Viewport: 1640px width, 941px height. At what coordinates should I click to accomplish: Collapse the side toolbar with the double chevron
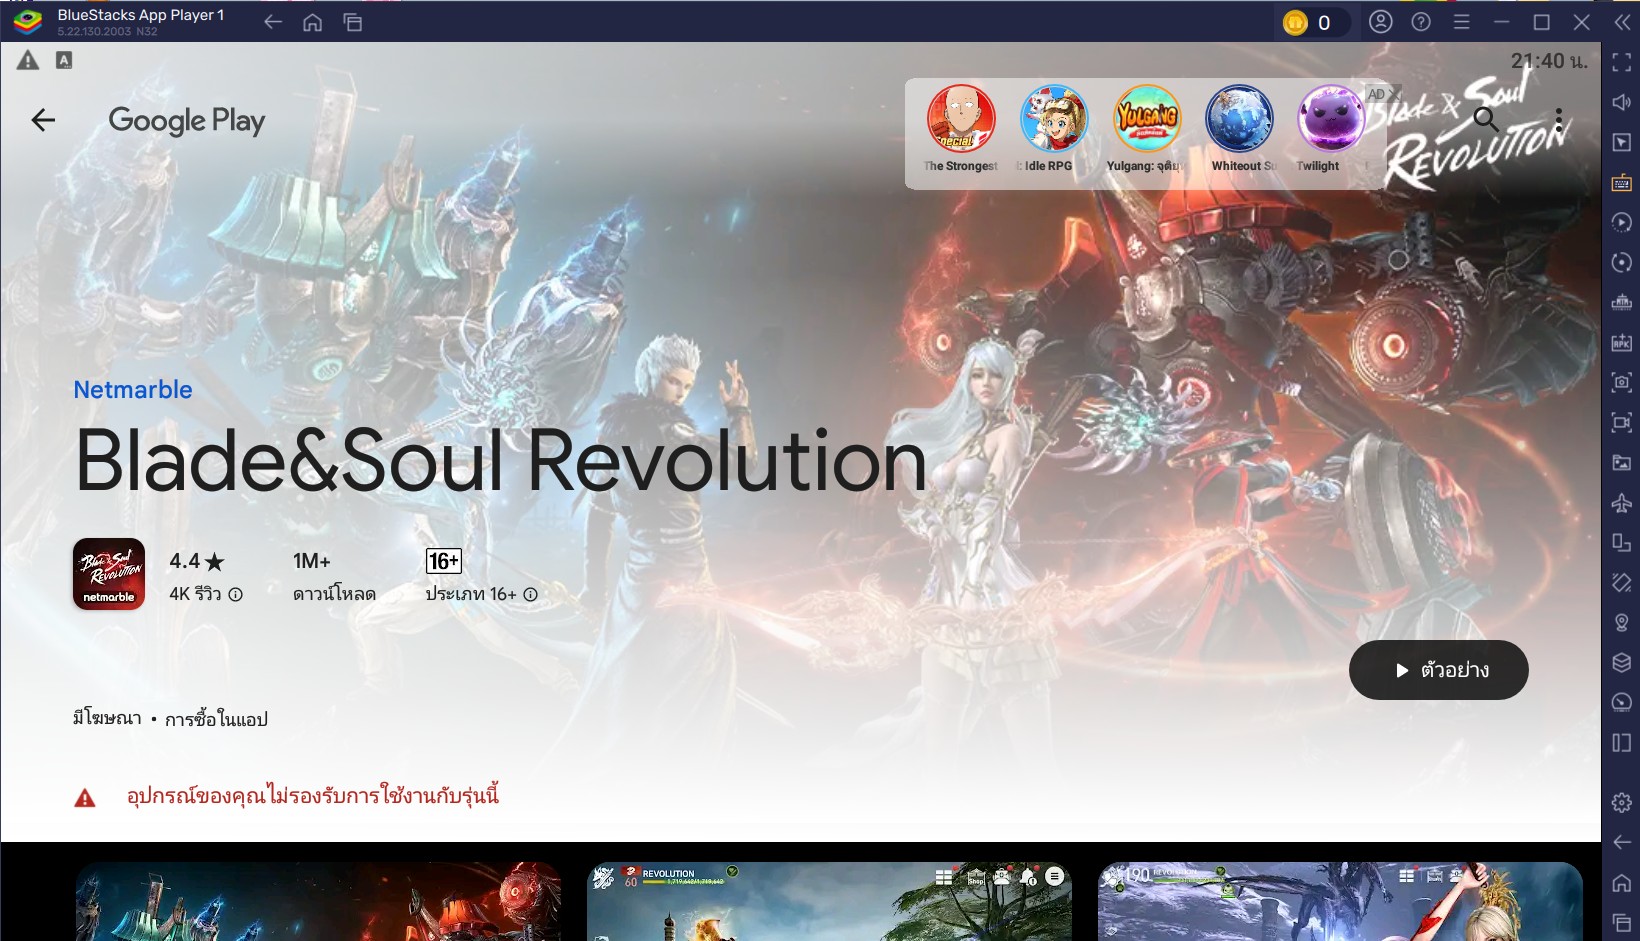[x=1622, y=22]
